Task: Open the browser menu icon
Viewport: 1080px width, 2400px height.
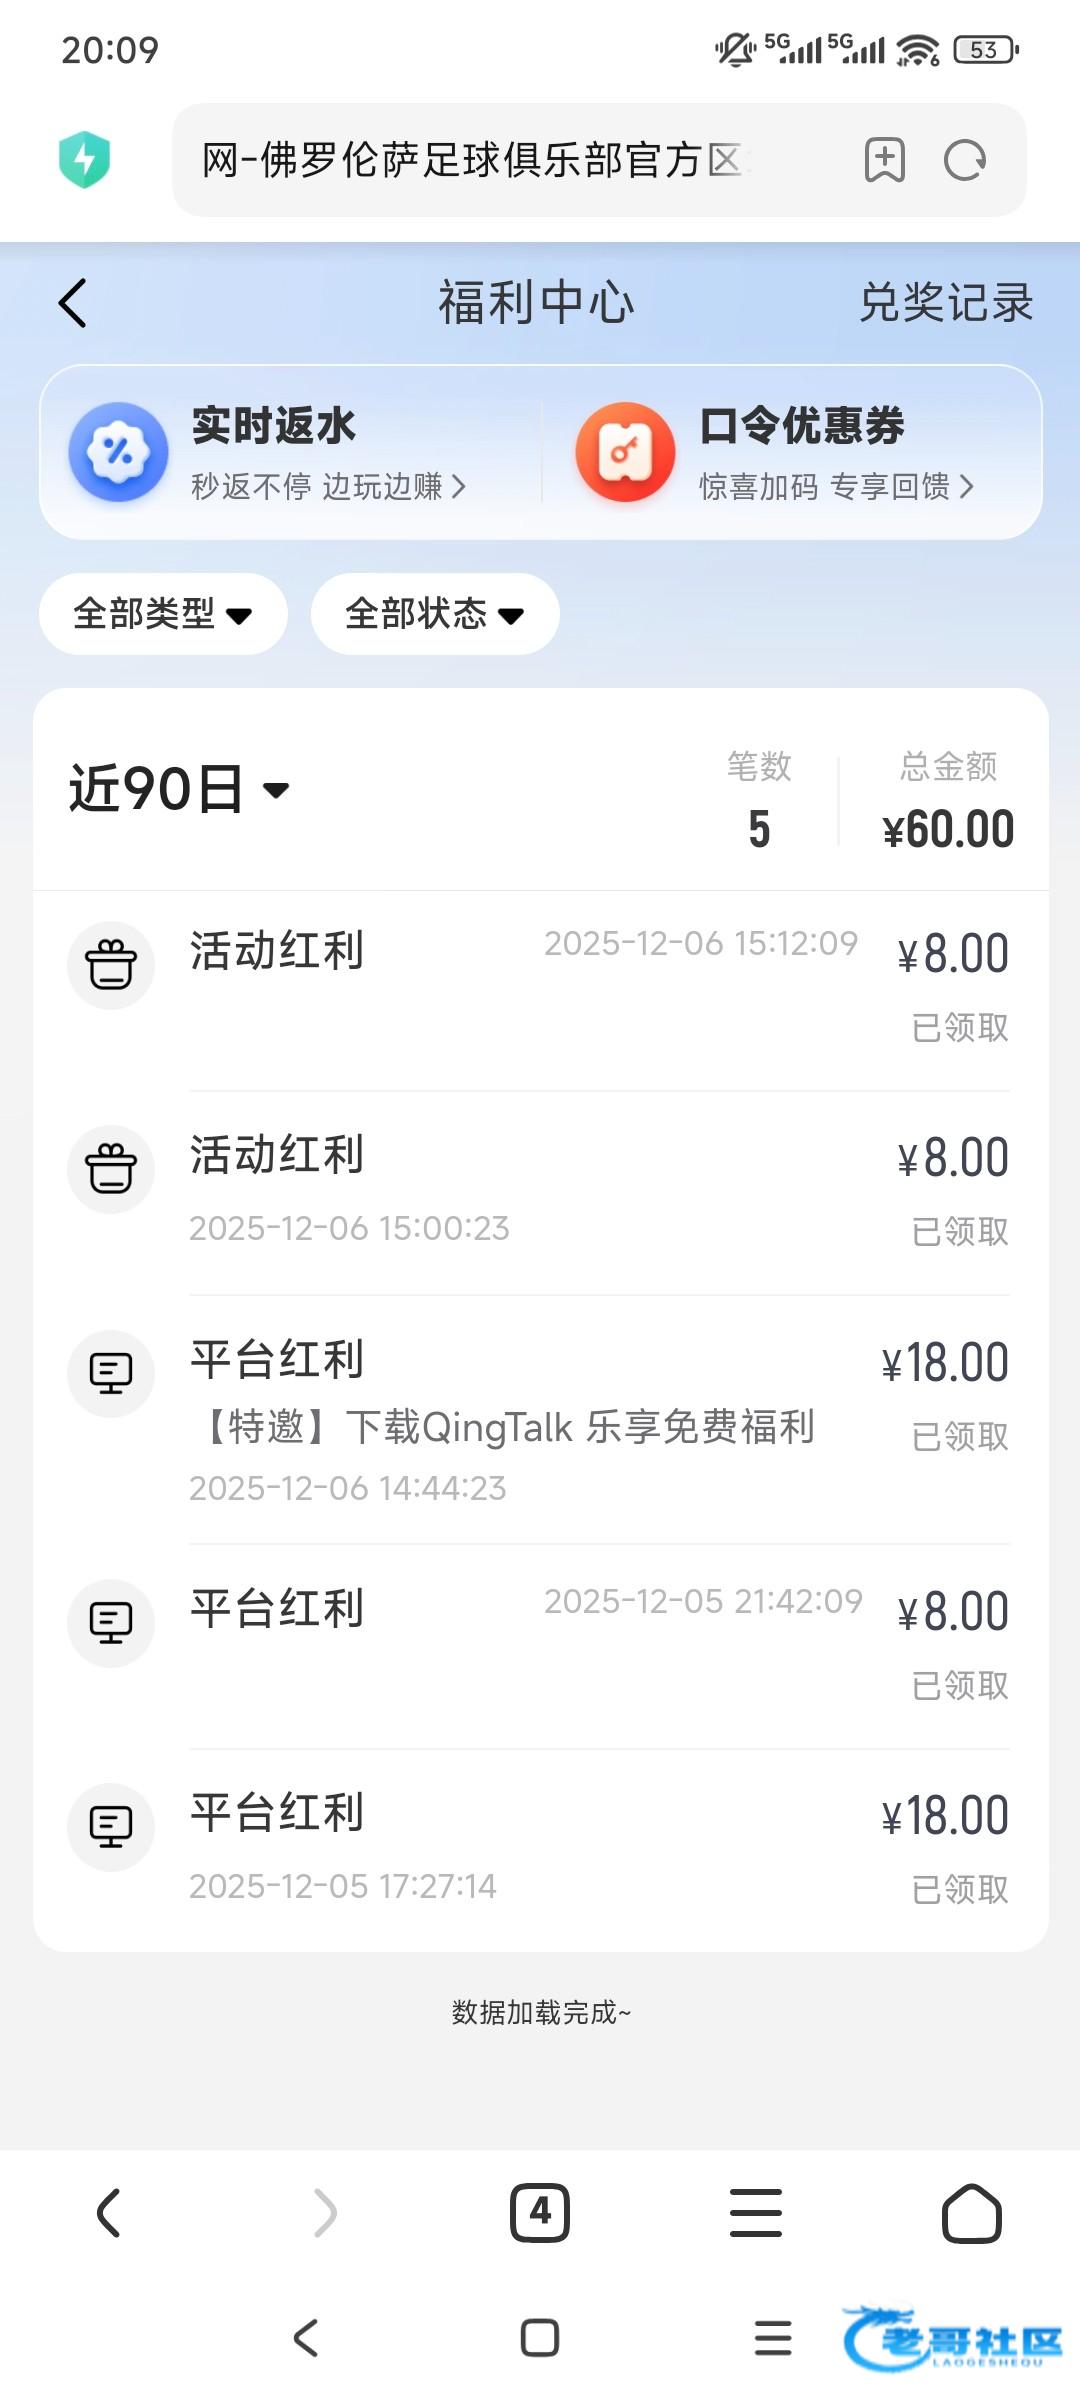Action: click(756, 2212)
